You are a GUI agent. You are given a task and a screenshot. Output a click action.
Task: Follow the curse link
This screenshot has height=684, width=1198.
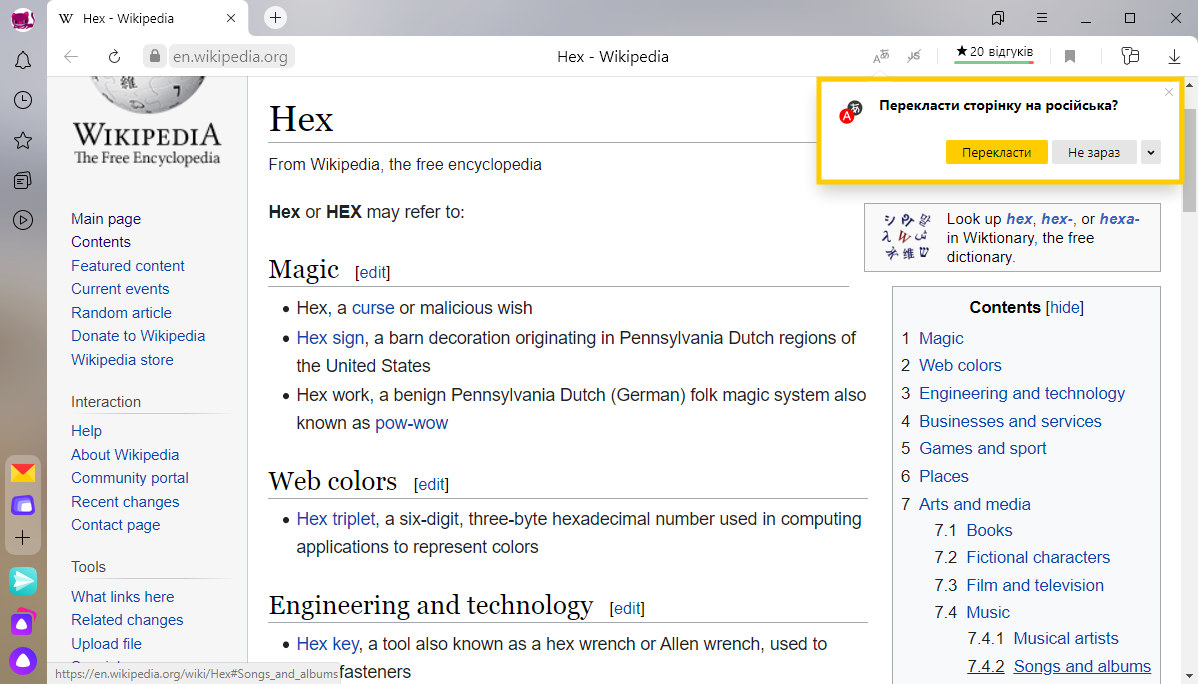coord(373,308)
